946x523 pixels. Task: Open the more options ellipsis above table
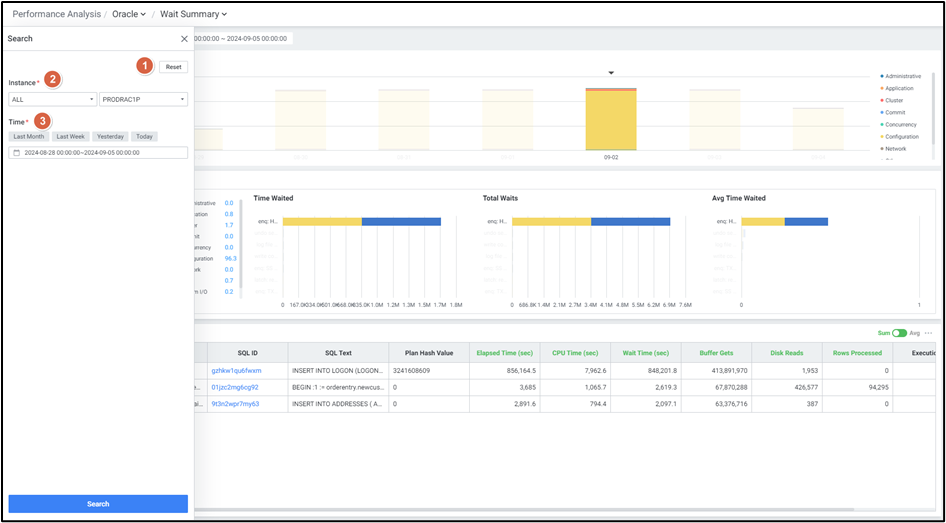928,333
